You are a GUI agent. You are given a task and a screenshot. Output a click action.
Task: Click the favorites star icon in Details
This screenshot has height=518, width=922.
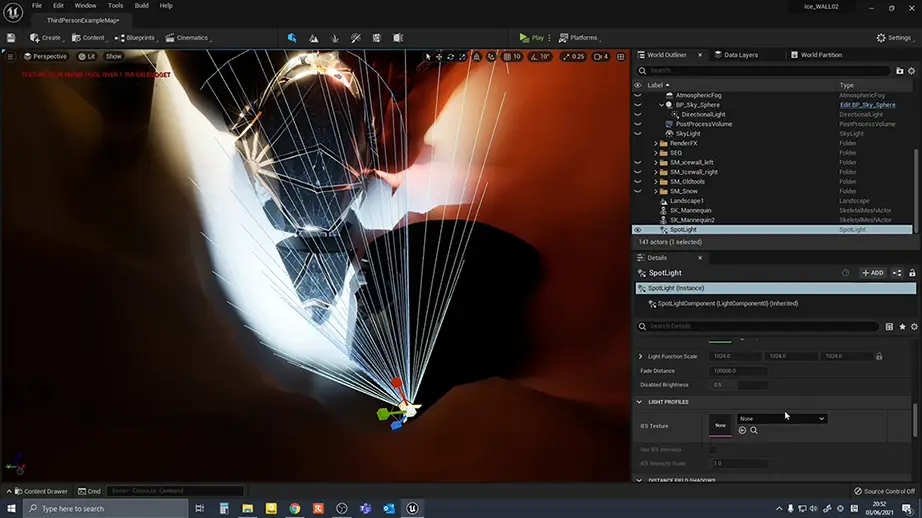click(902, 327)
